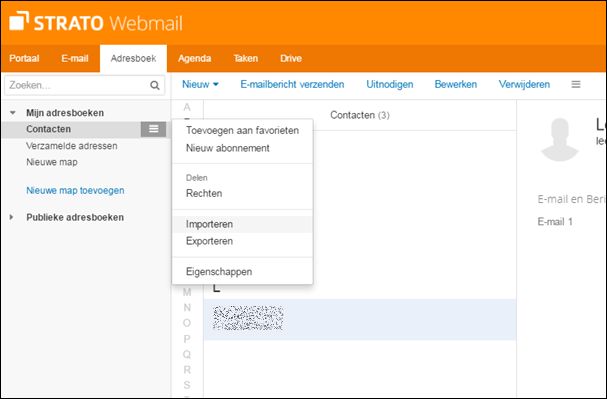
Task: Select Verzamelde adressen folder
Action: 72,146
